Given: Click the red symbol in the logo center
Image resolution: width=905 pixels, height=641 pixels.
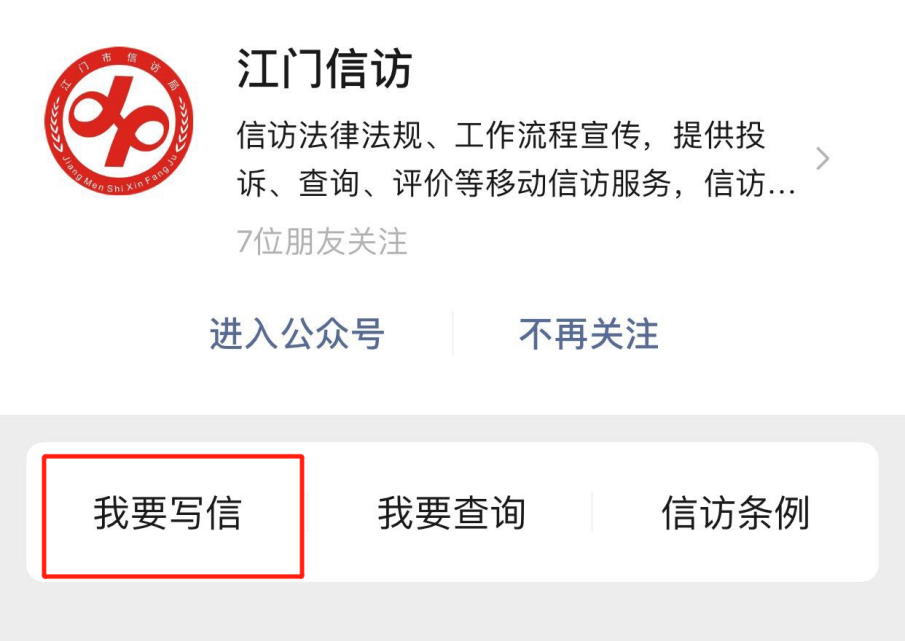Looking at the screenshot, I should [x=119, y=120].
